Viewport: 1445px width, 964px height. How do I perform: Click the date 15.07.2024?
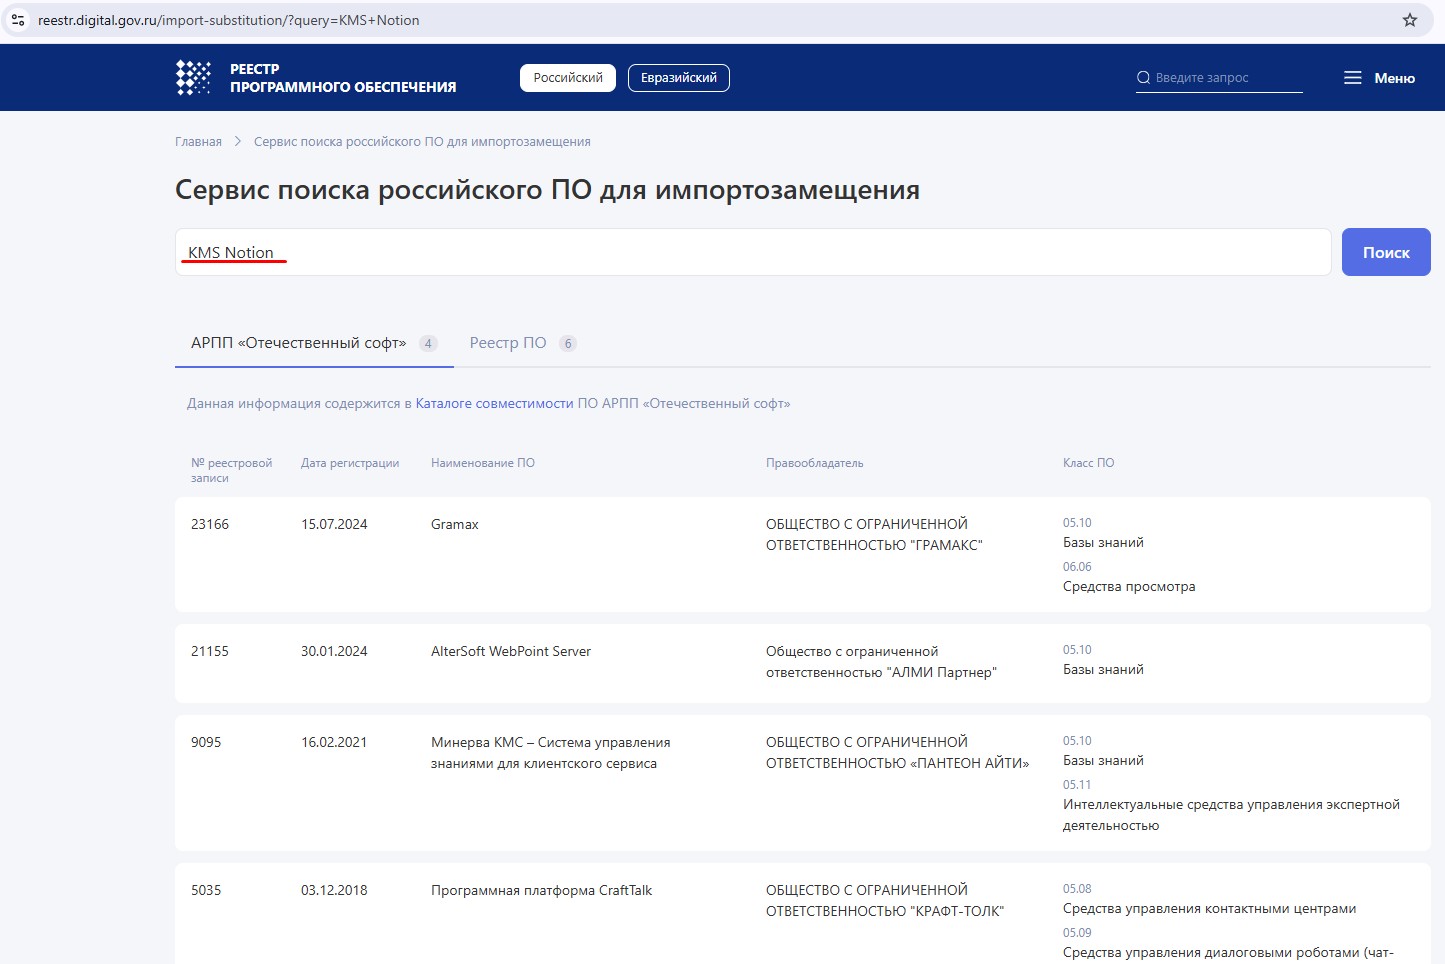click(334, 524)
